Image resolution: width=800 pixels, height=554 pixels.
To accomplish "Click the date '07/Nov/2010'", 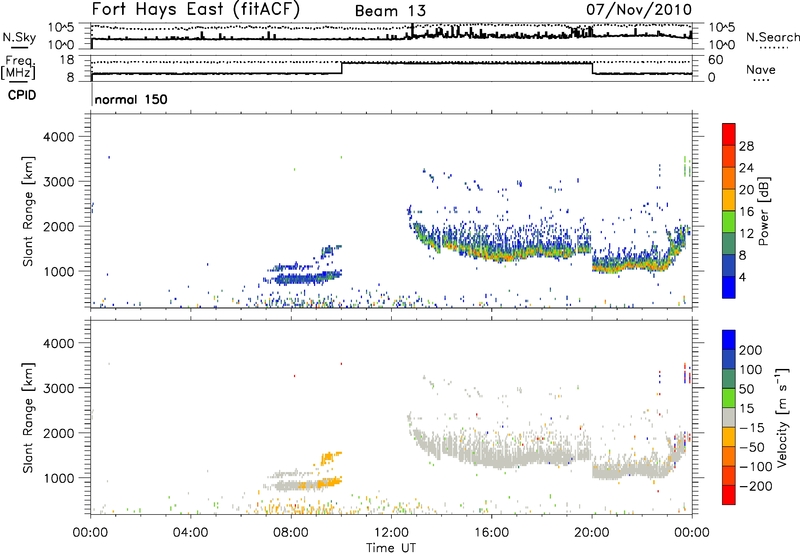I will 639,10.
